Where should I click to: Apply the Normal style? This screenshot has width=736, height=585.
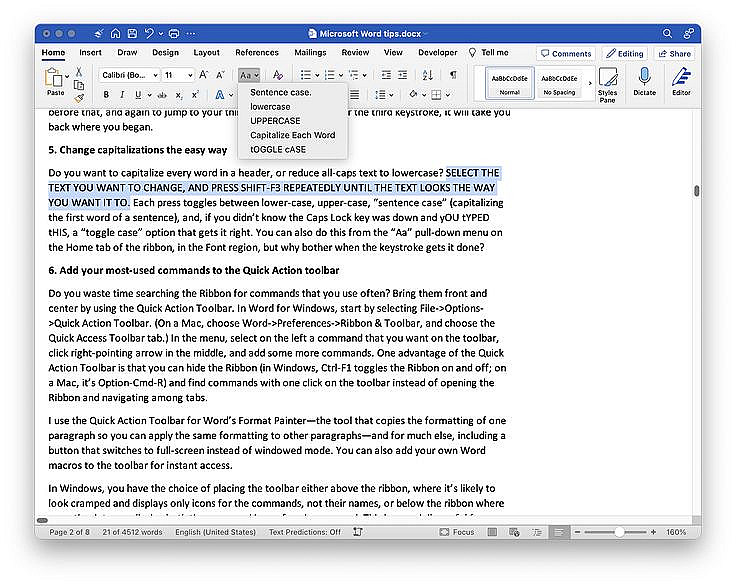[510, 83]
